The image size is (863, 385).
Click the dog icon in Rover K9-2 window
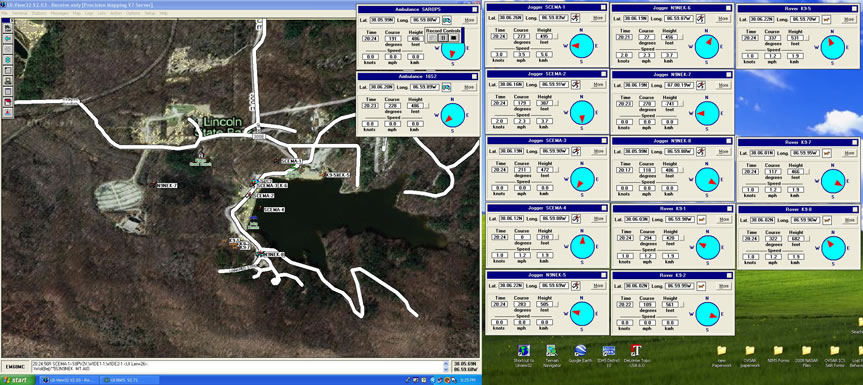pyautogui.click(x=701, y=286)
